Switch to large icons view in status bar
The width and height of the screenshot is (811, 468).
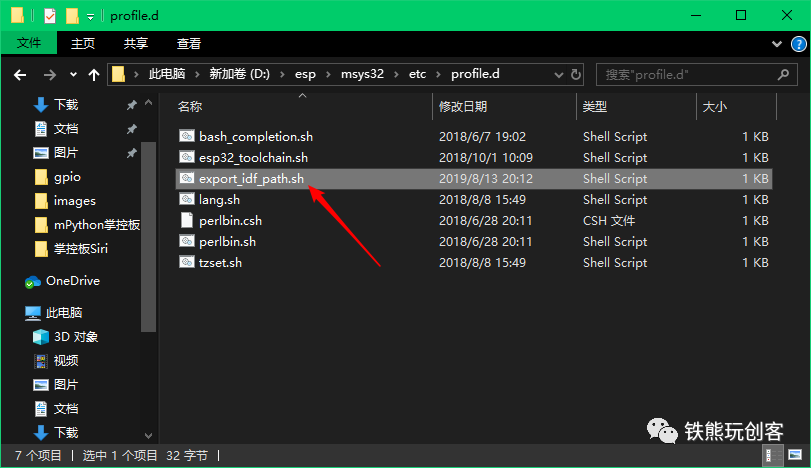(795, 455)
